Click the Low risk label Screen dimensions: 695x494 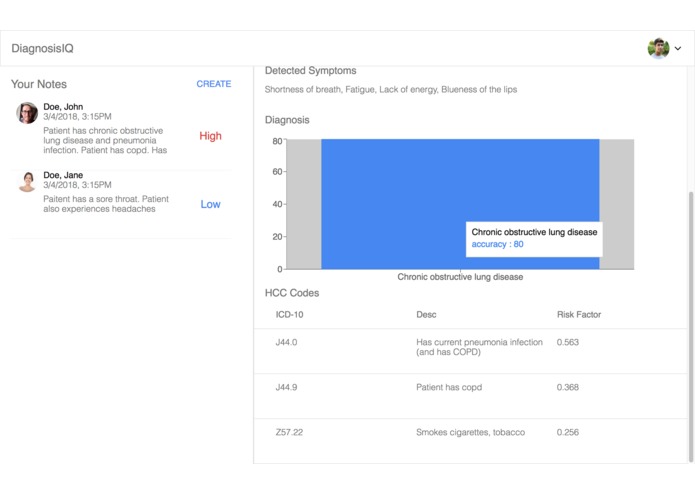[210, 204]
